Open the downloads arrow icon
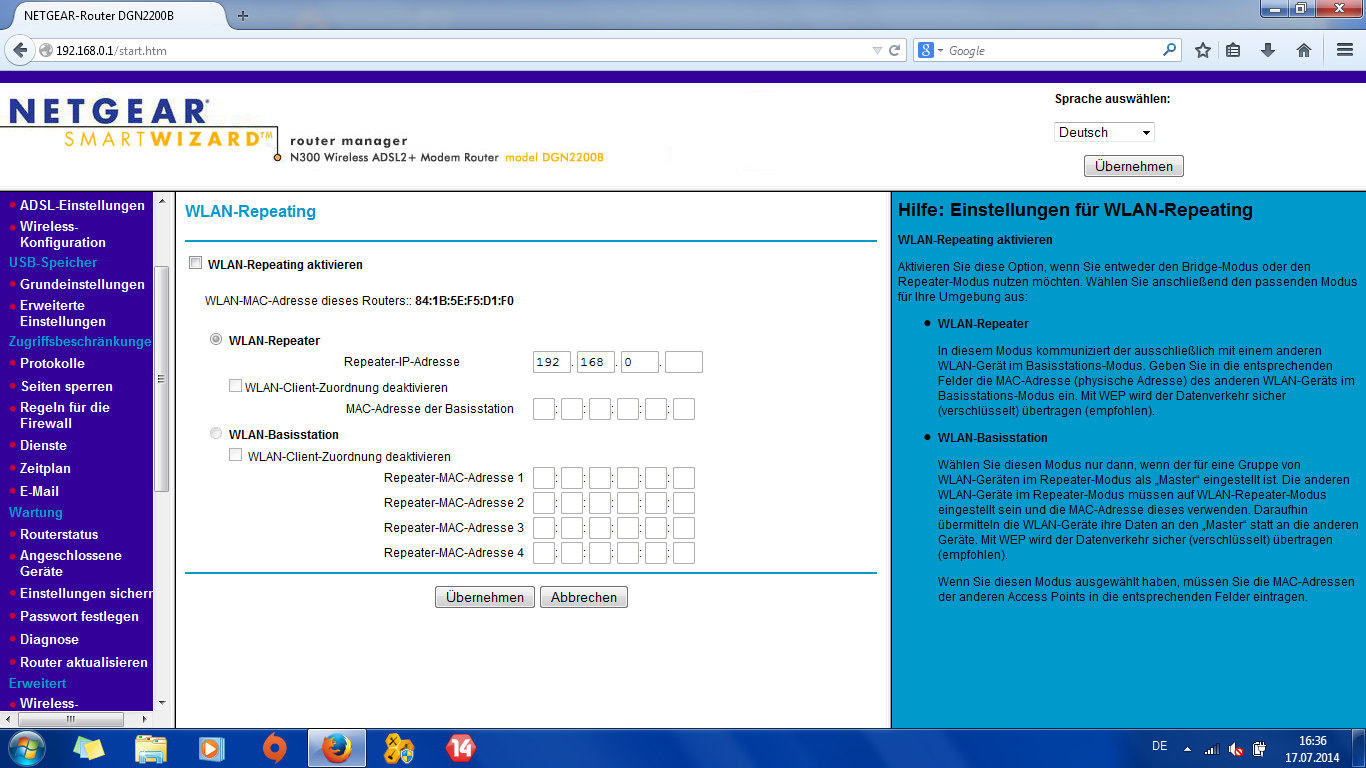 [1268, 50]
